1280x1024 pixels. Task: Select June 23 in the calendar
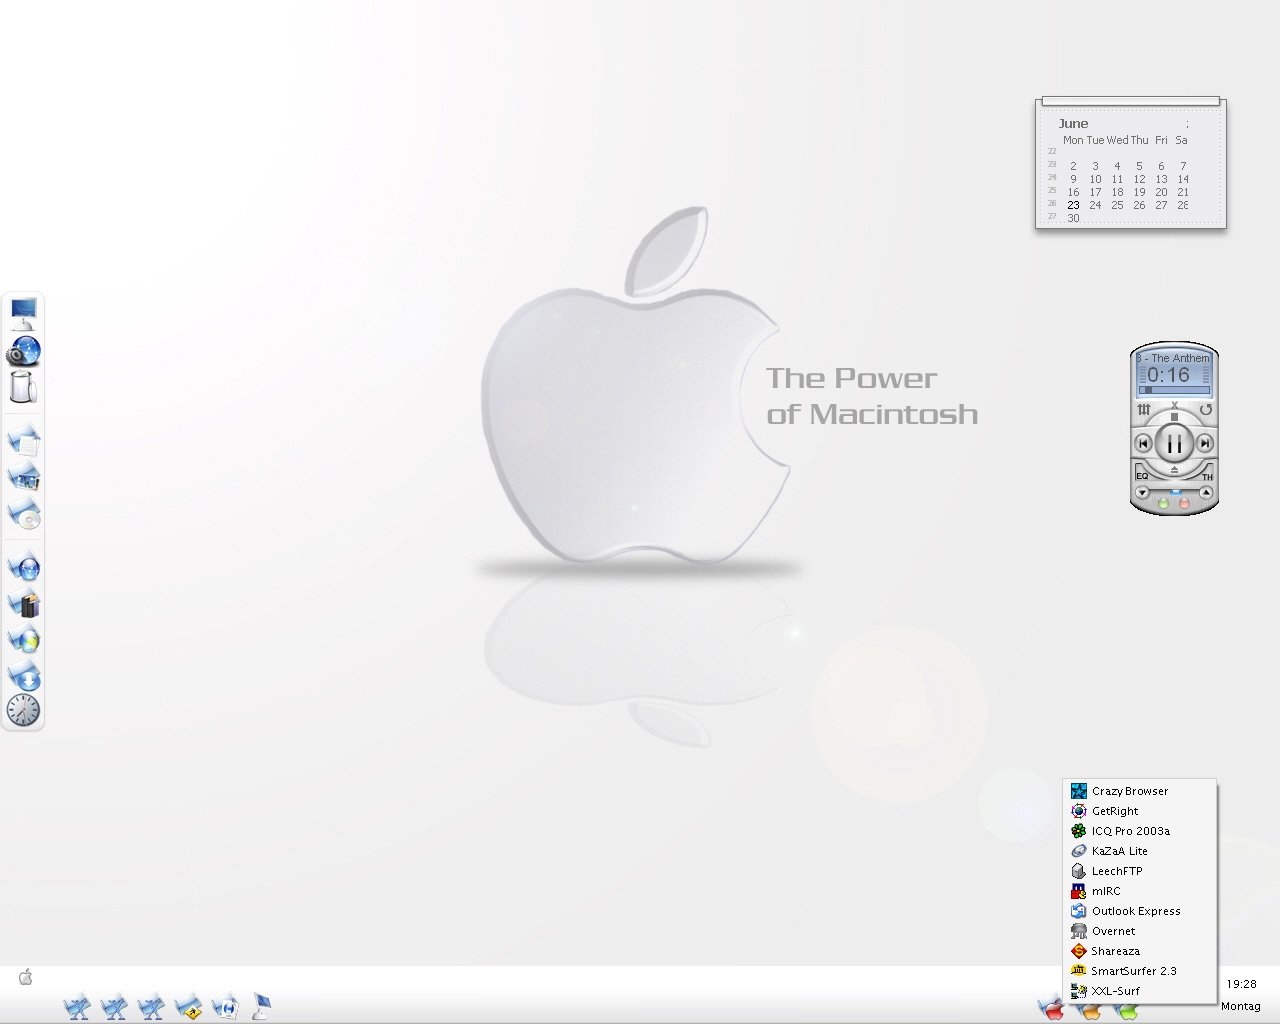pyautogui.click(x=1073, y=205)
